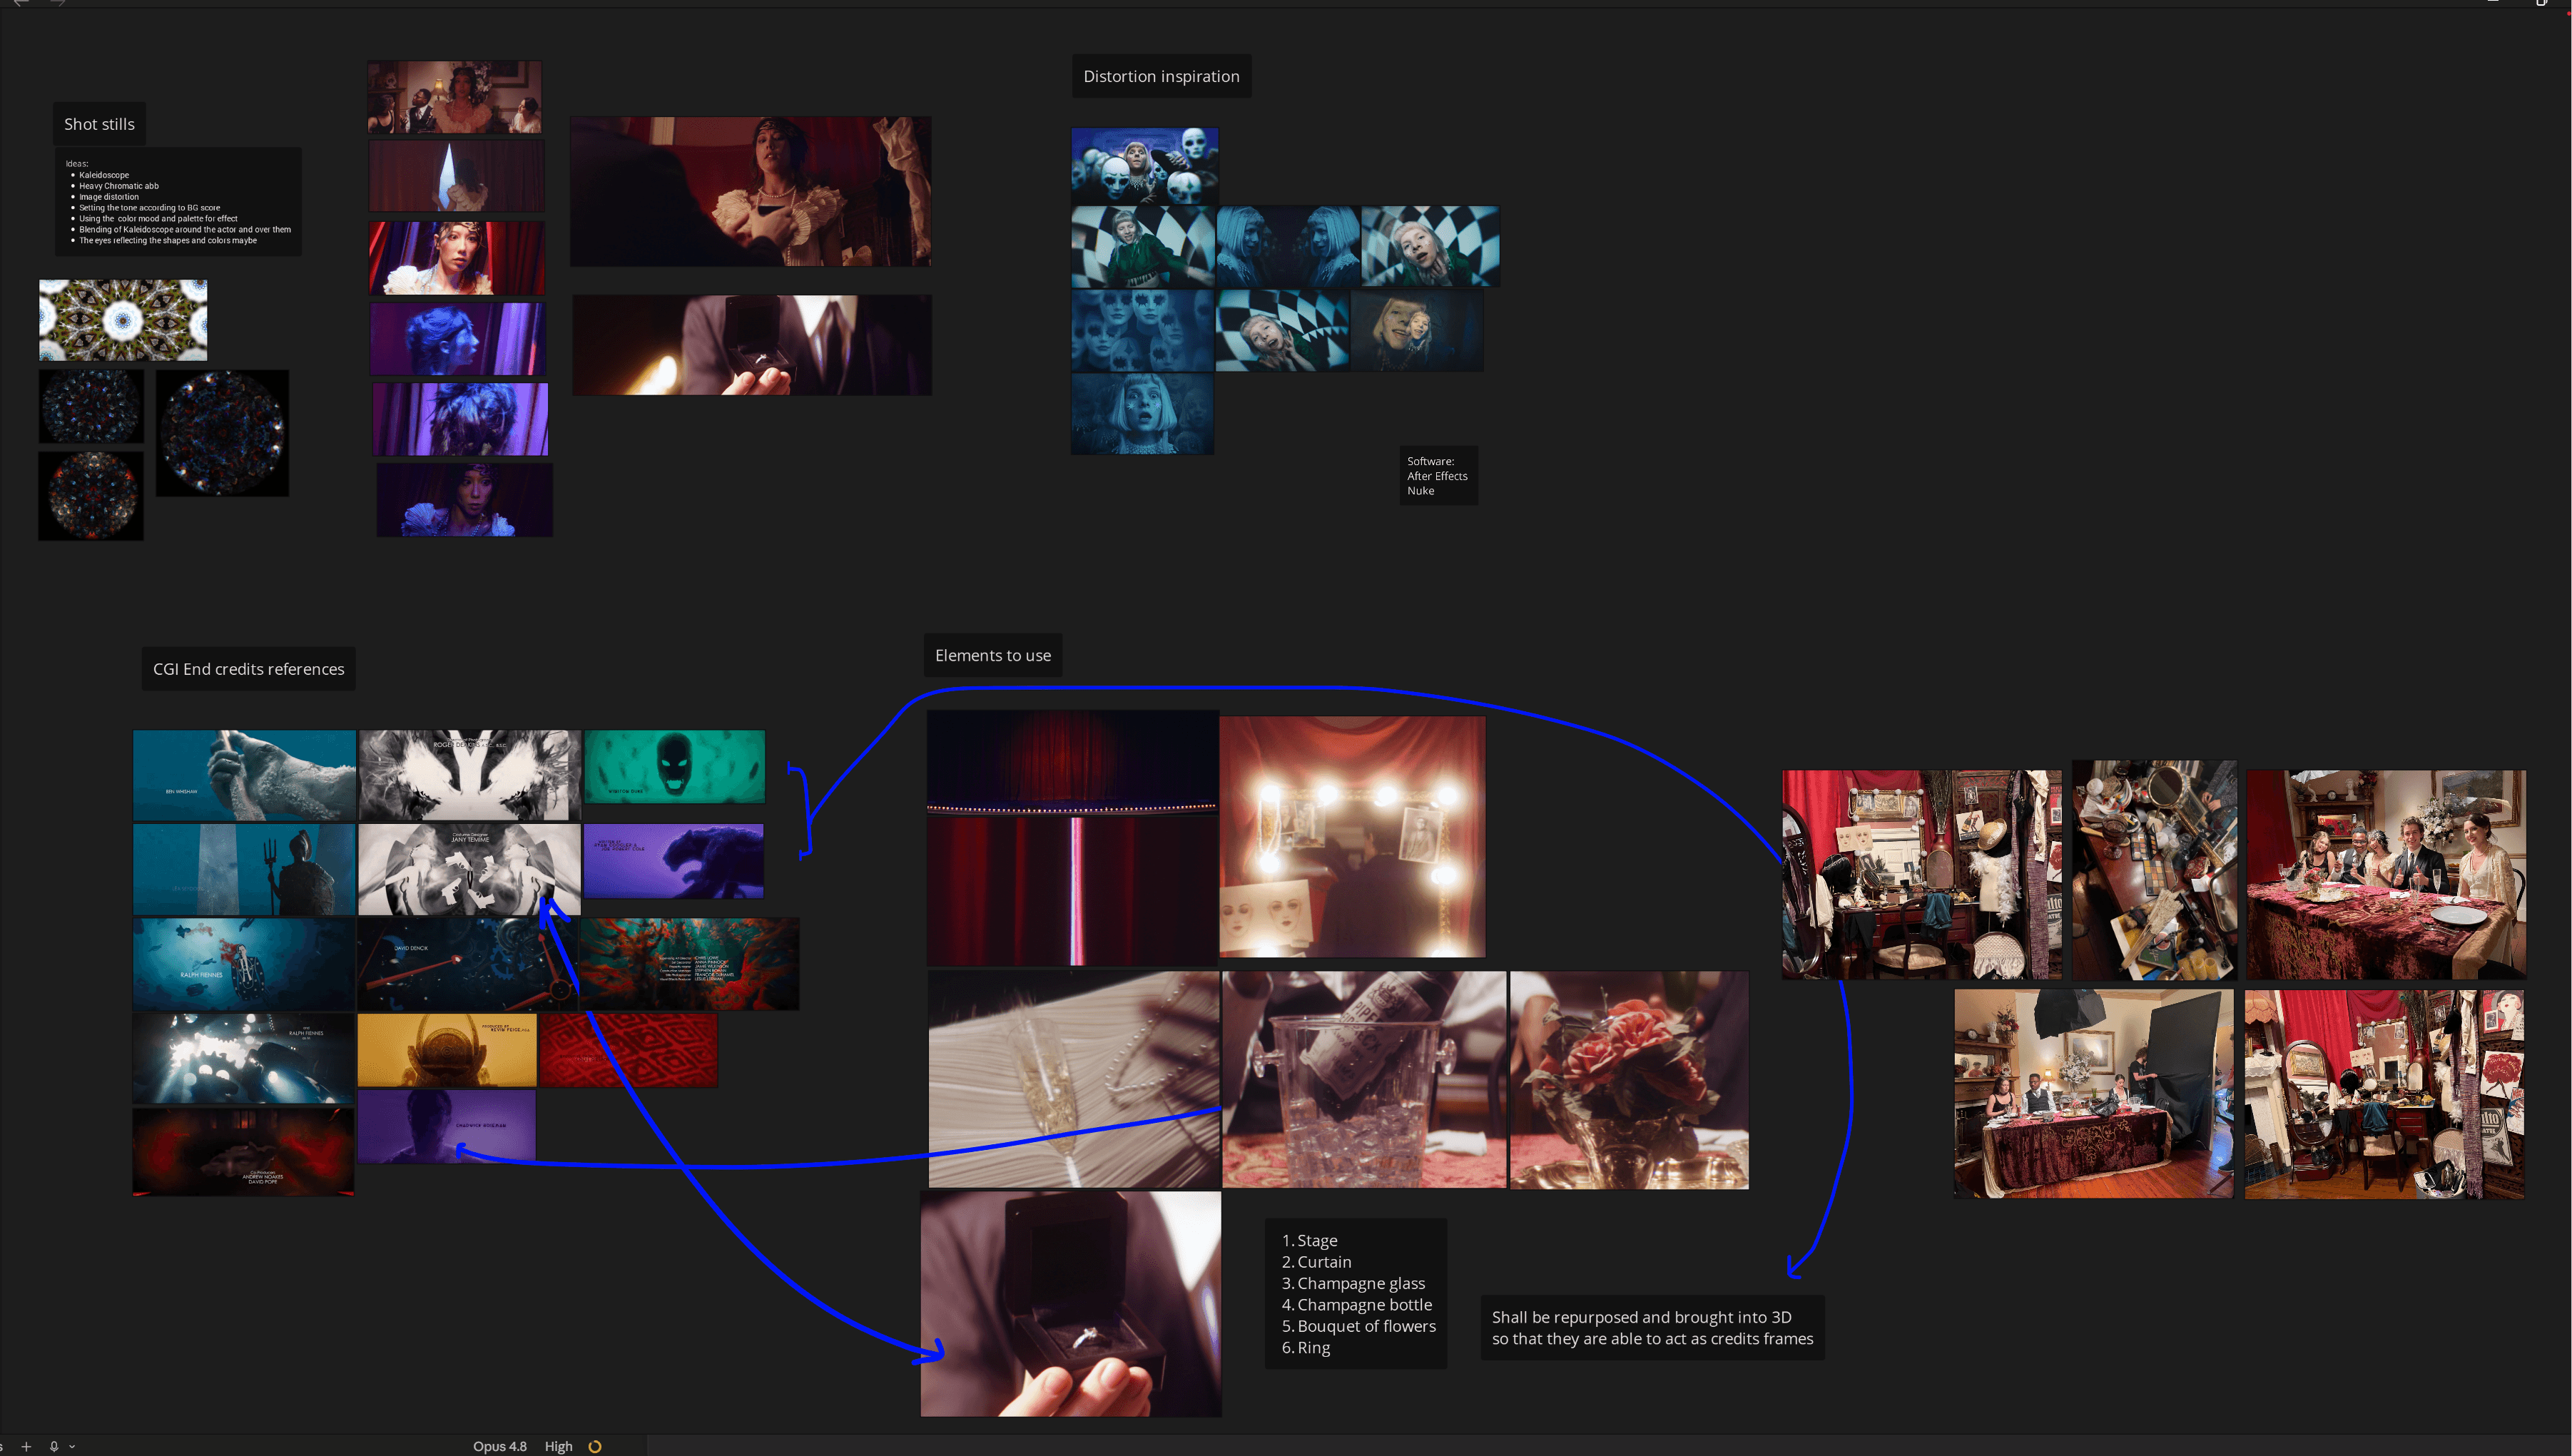Image resolution: width=2572 pixels, height=1456 pixels.
Task: Select the Software: After Effects Nuke note
Action: pos(1438,476)
